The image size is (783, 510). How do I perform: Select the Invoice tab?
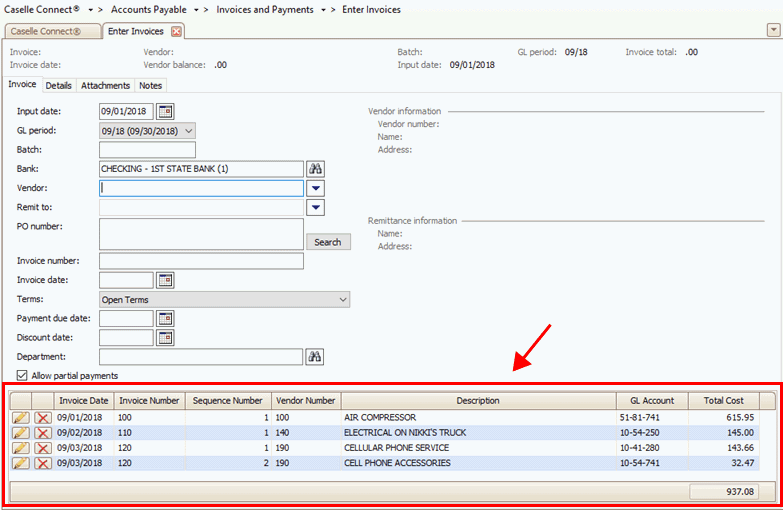pyautogui.click(x=22, y=84)
